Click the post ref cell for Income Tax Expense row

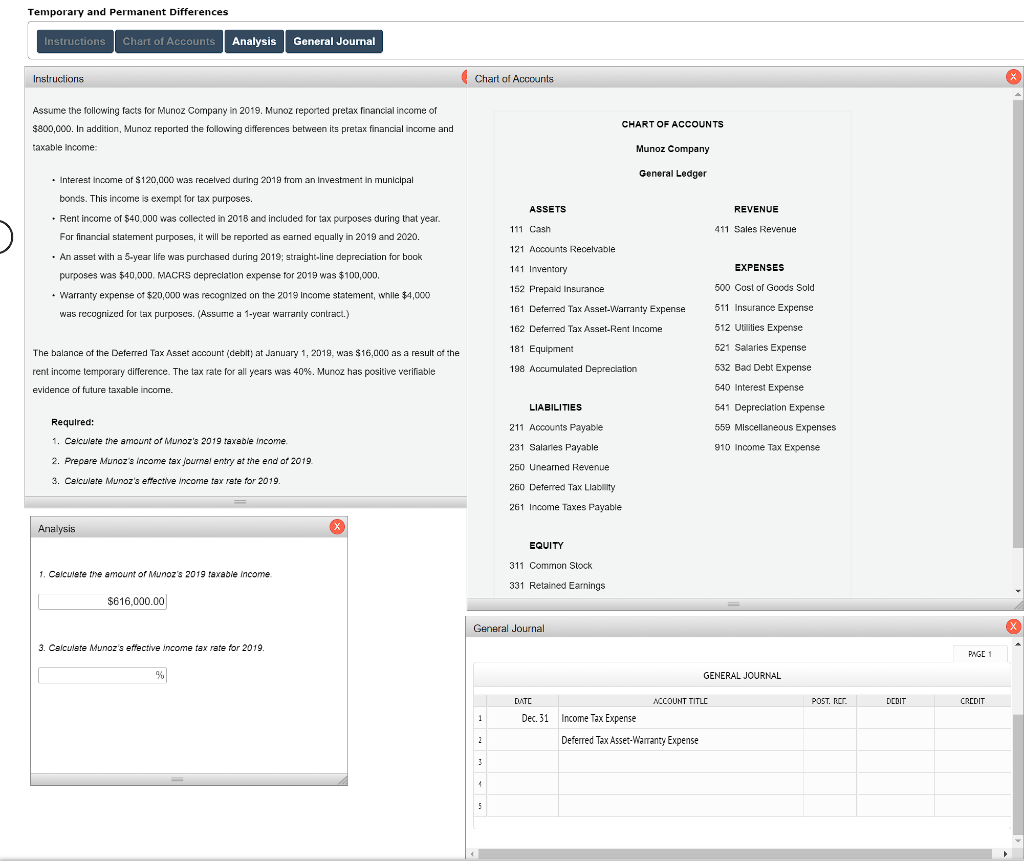pos(829,718)
